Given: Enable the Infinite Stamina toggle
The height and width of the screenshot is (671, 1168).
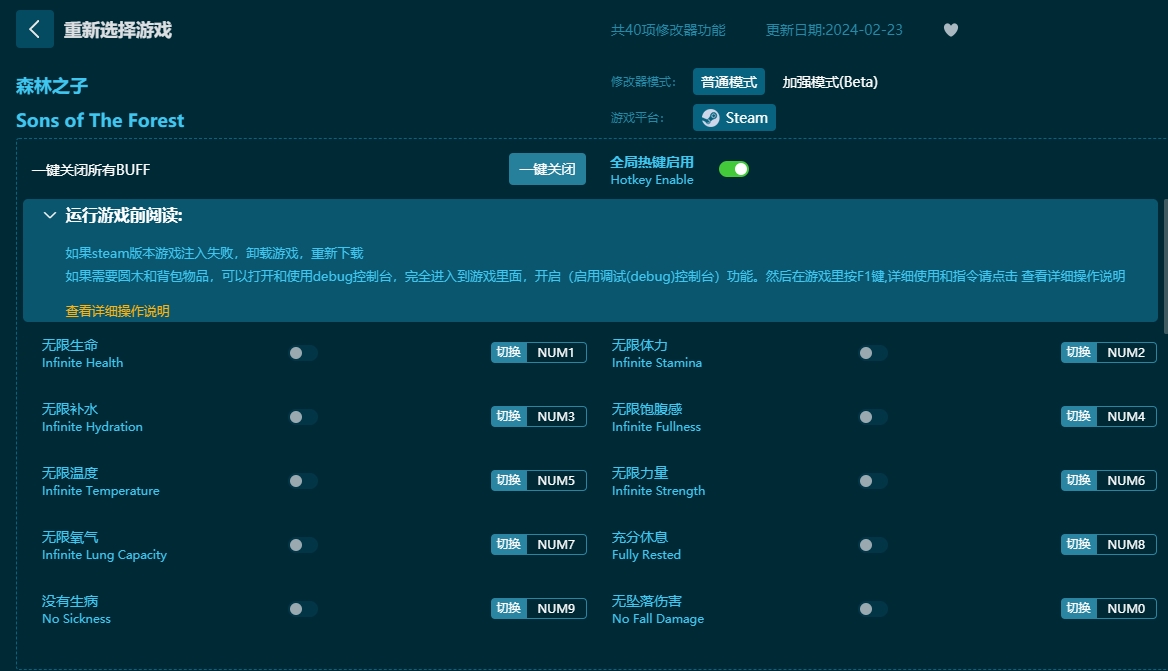Looking at the screenshot, I should (873, 352).
